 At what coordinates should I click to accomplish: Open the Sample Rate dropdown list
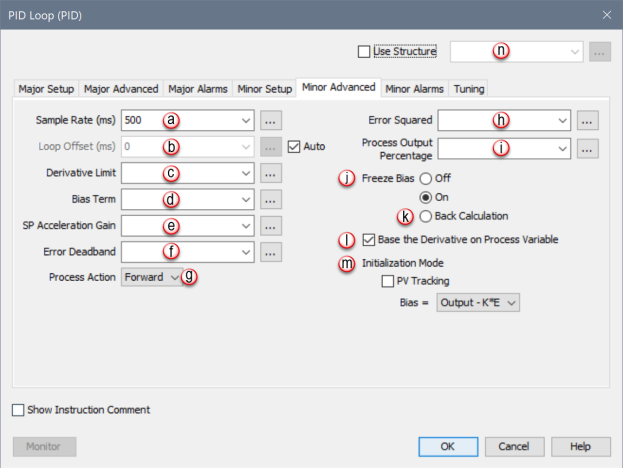(x=246, y=120)
